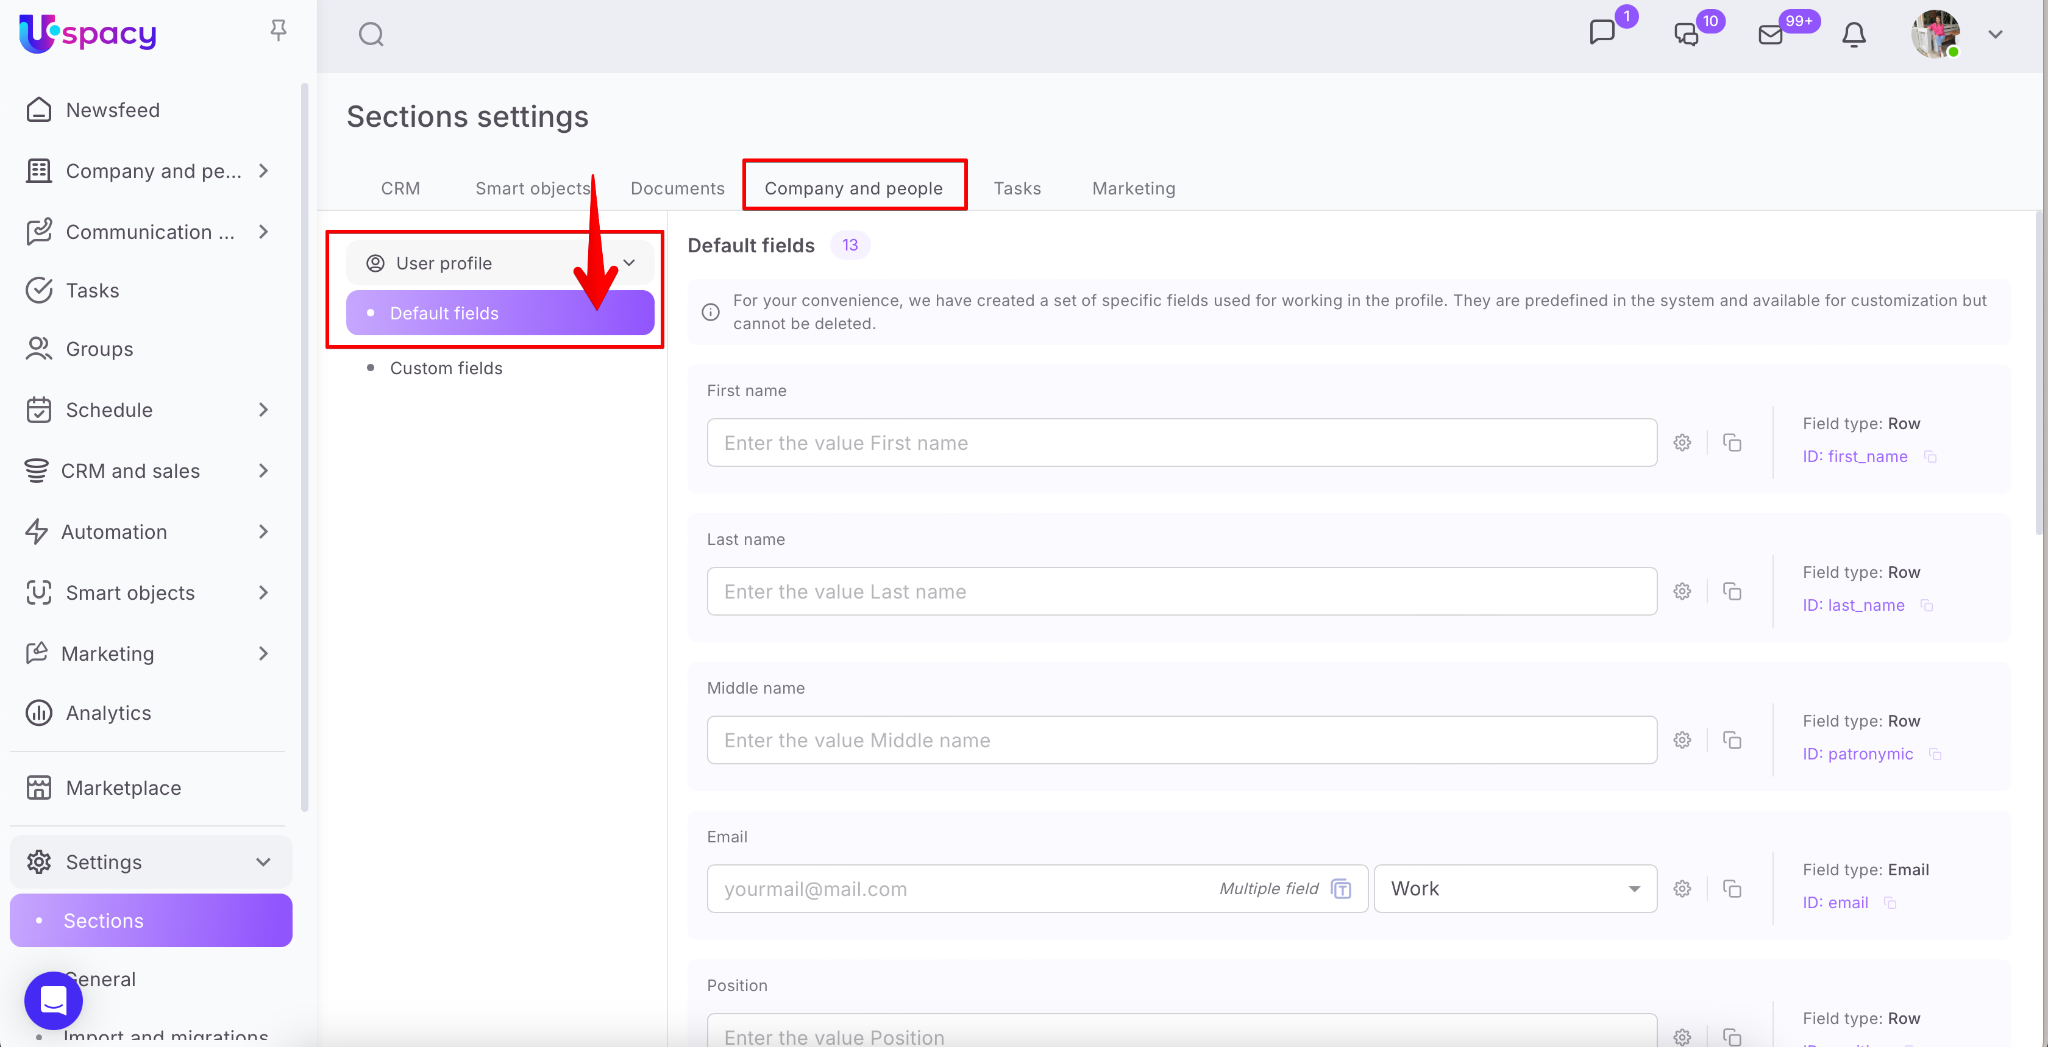Open the notifications bell

[1853, 35]
